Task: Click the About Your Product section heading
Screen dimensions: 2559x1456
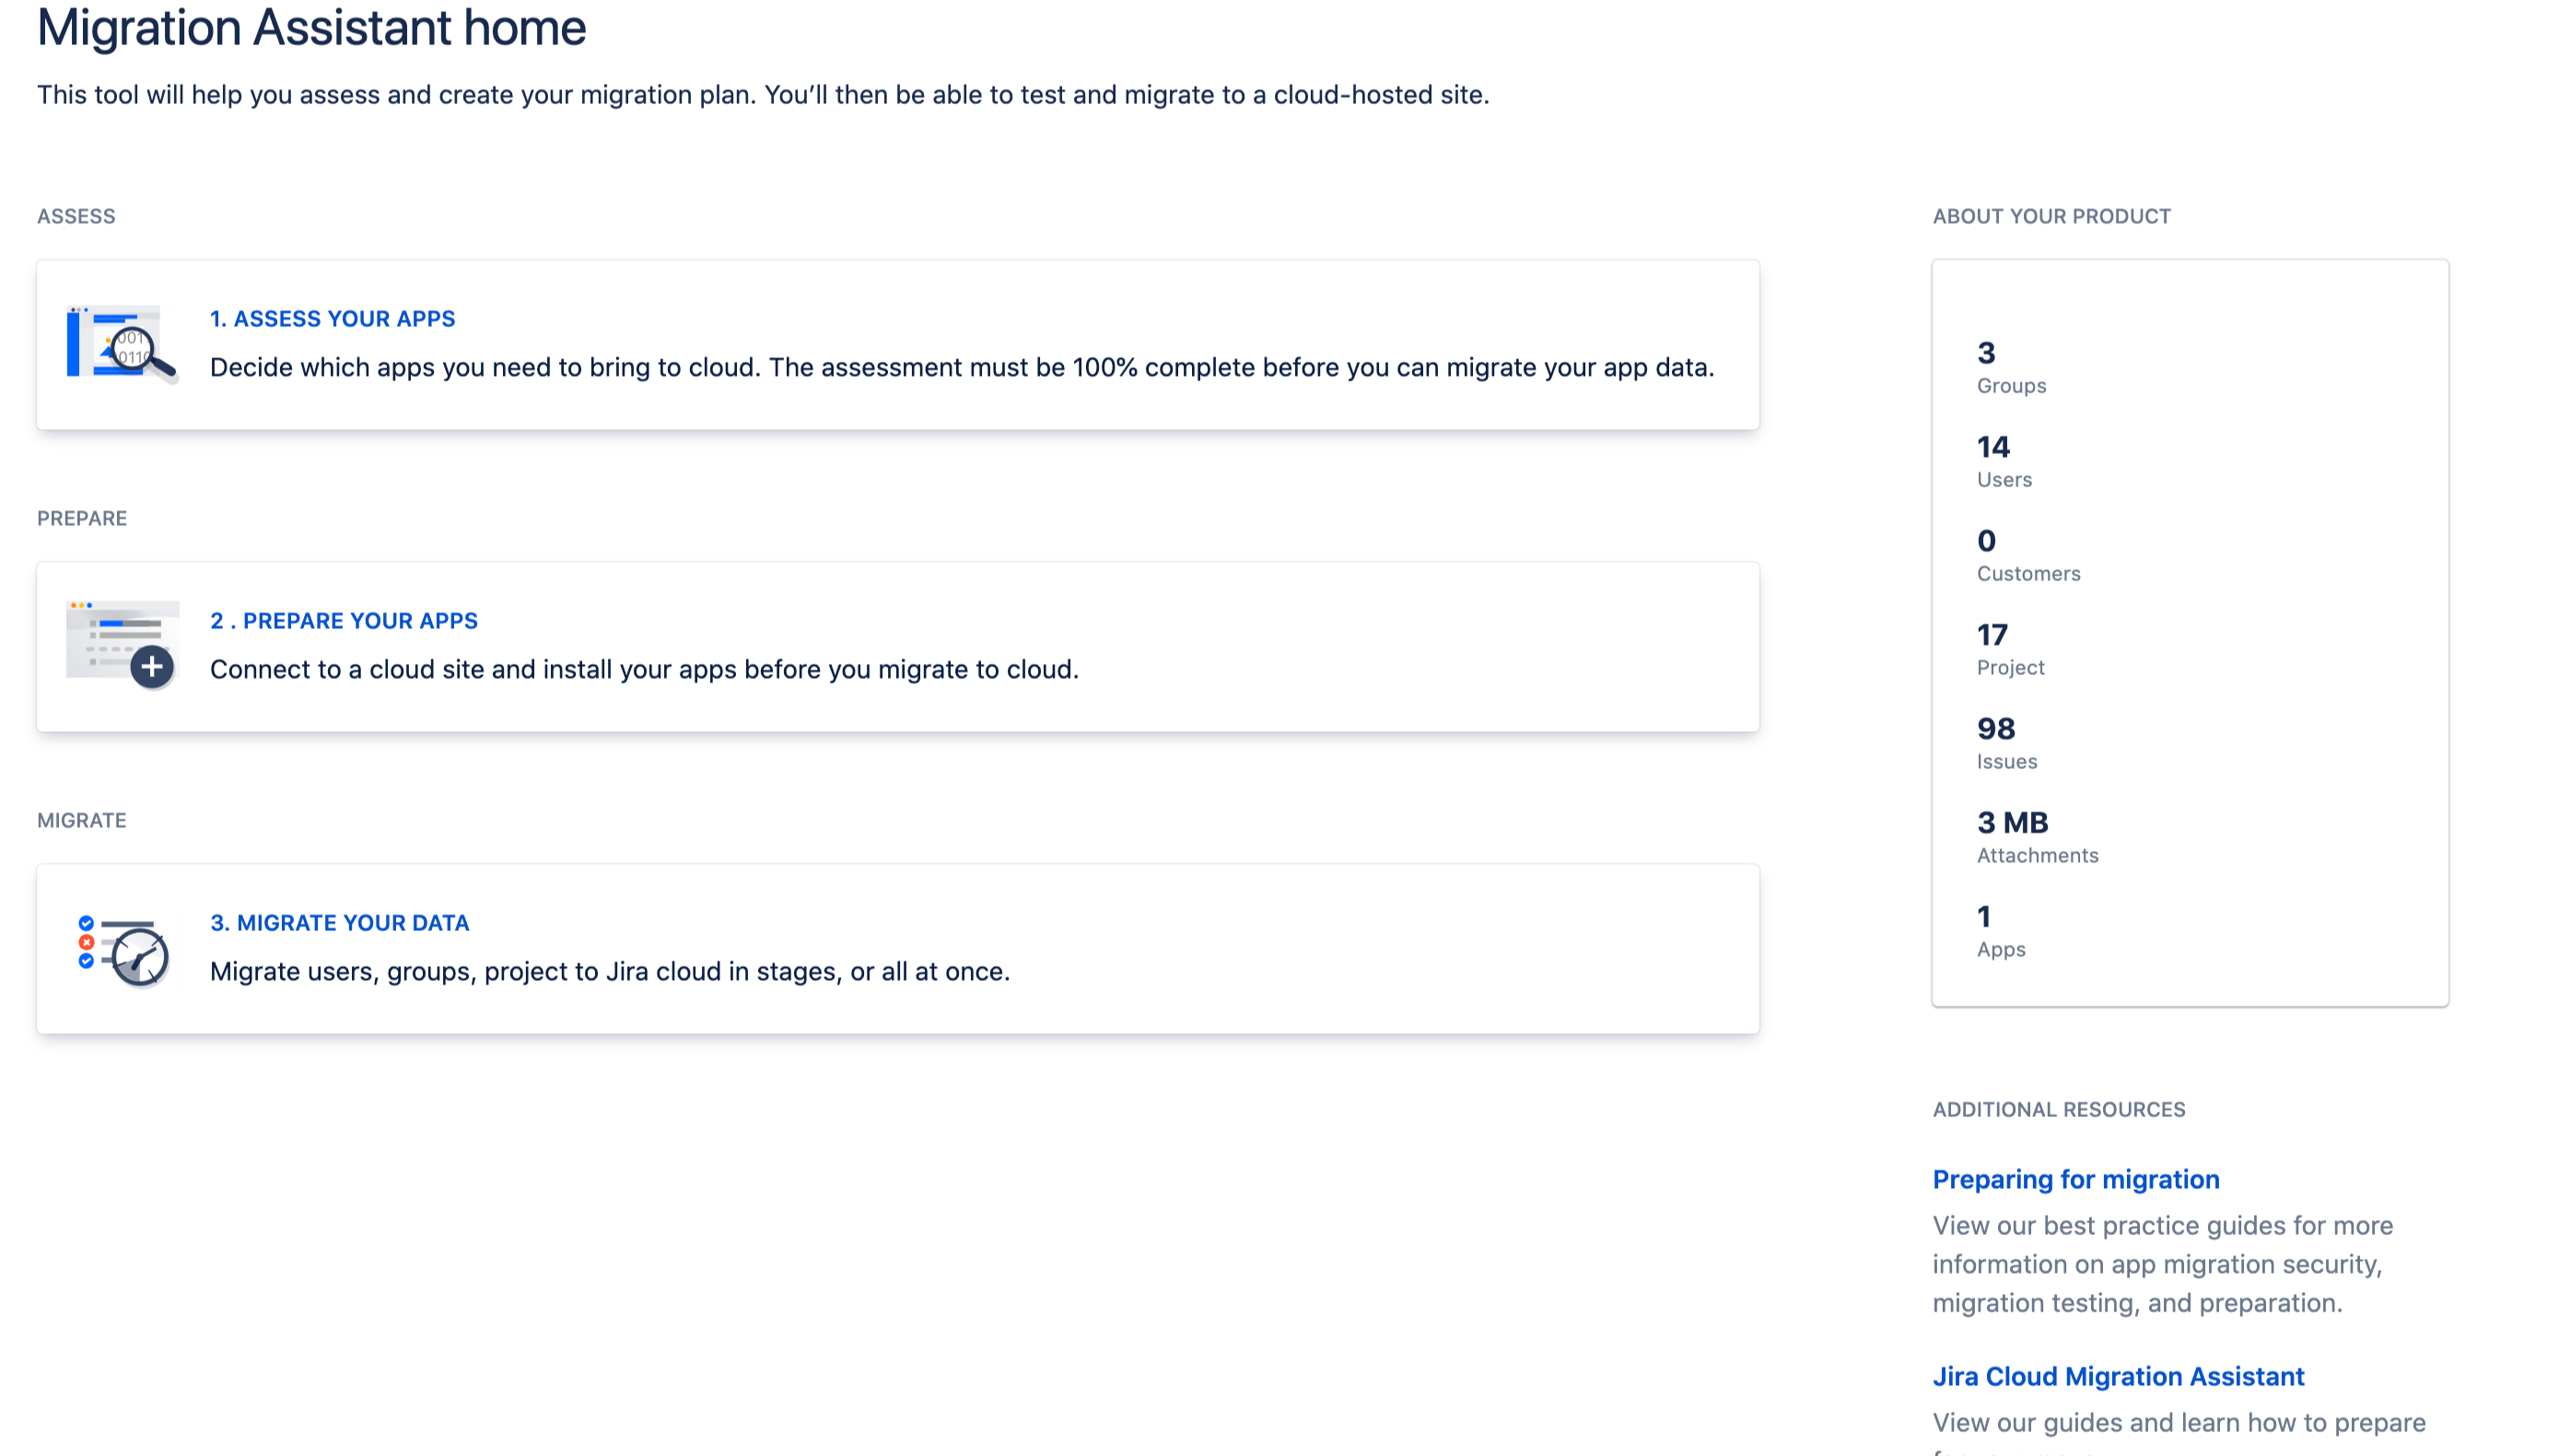Action: coord(2051,216)
